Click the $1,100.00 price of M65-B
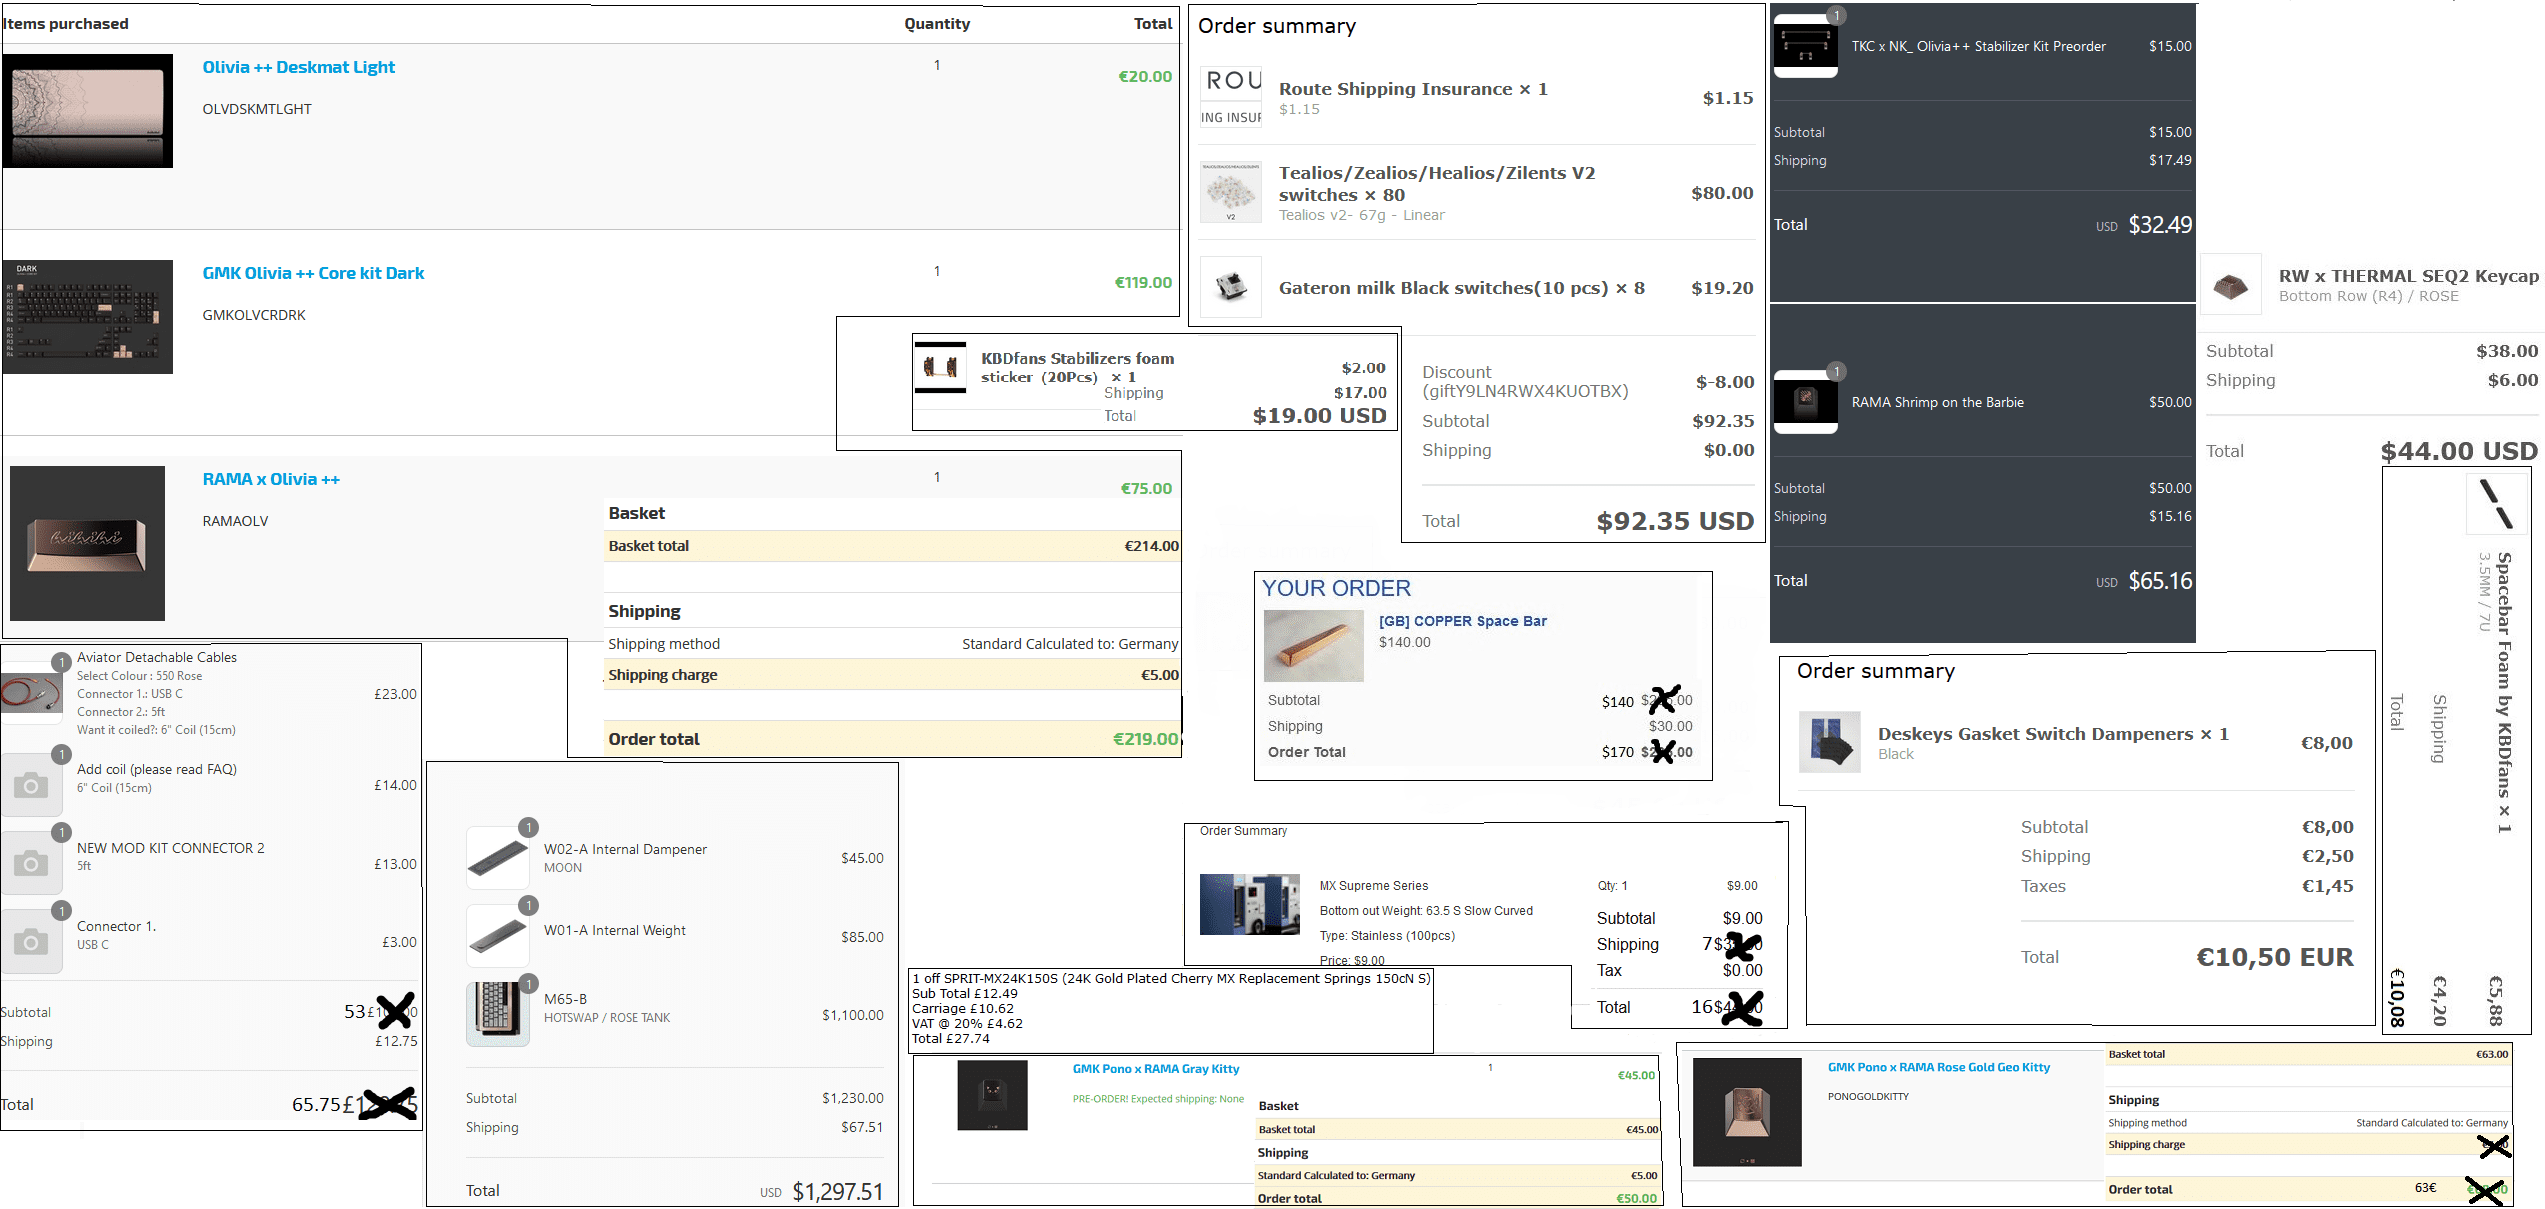Viewport: 2545px width, 1209px height. [853, 1015]
